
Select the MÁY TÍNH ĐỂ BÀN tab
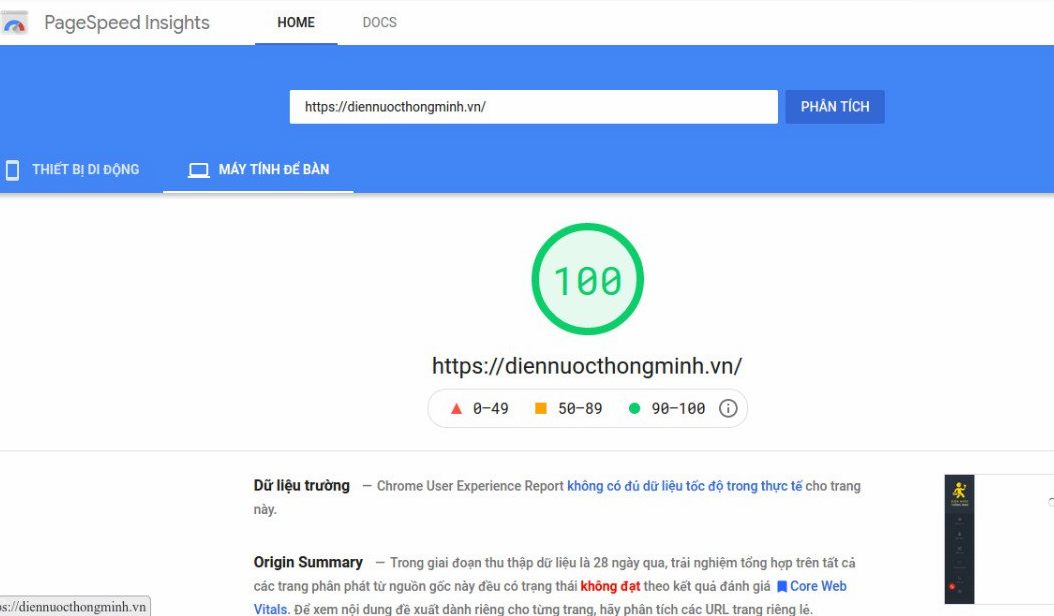[x=258, y=169]
